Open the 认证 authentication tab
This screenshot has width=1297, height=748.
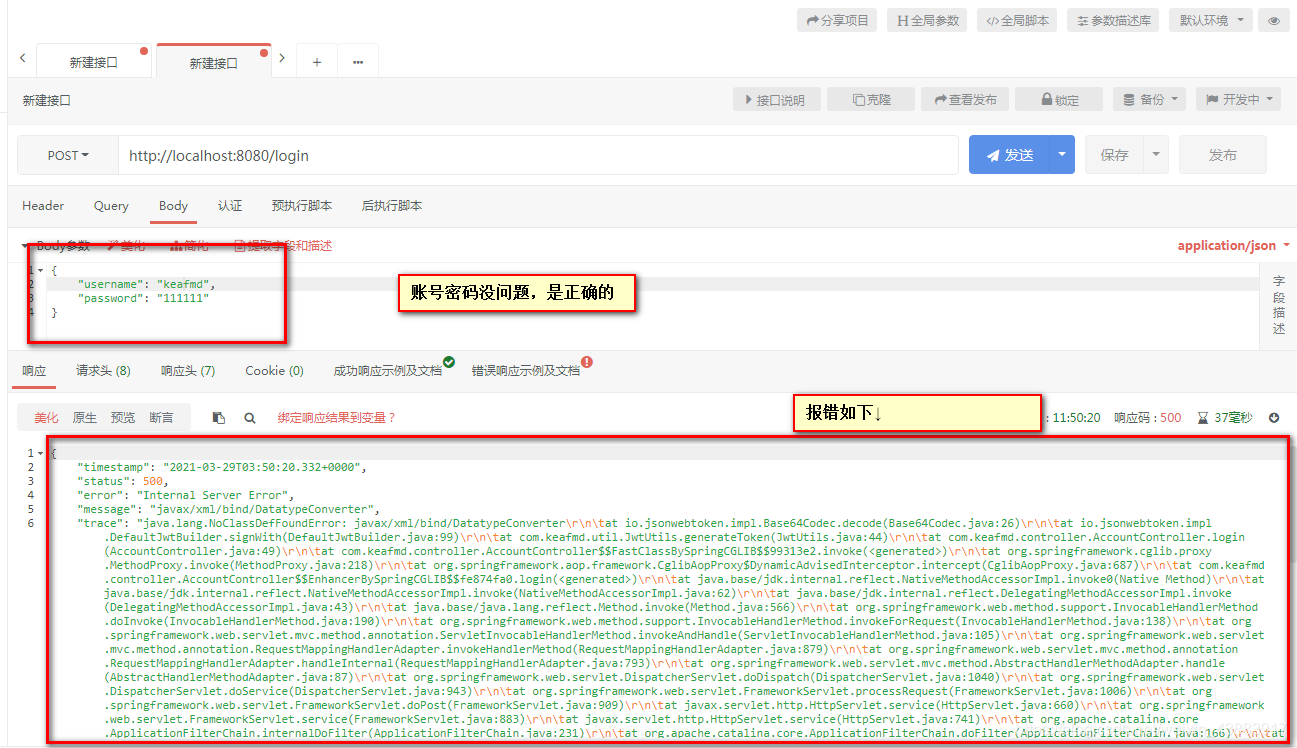(230, 206)
